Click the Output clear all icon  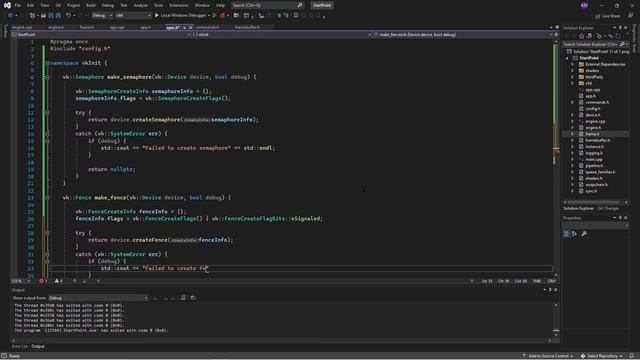point(183,298)
